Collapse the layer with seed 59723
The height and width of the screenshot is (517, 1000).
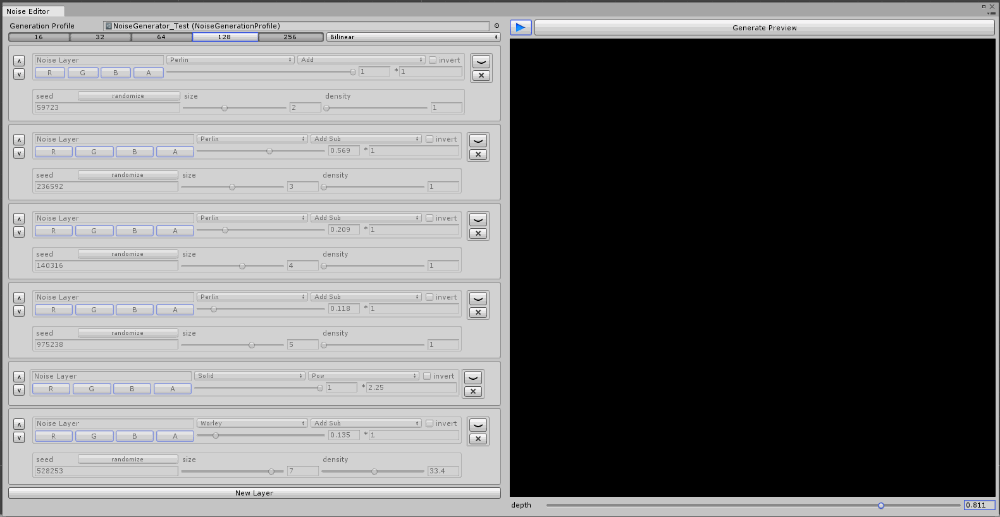point(482,61)
